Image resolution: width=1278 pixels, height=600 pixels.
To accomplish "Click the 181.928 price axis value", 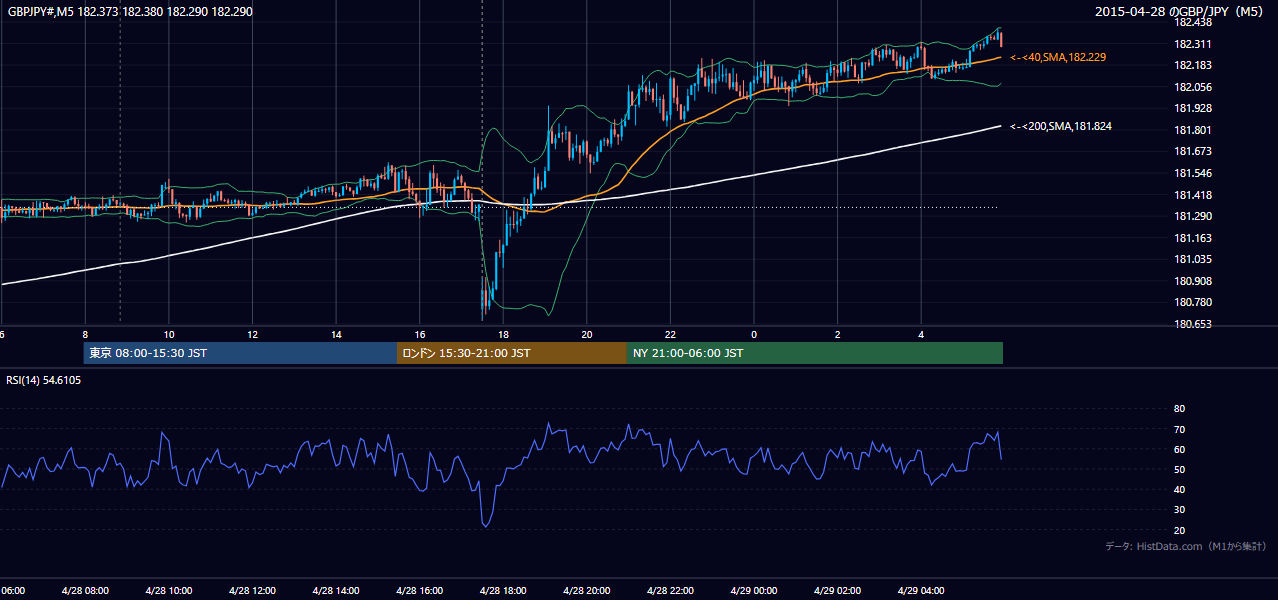I will [1192, 108].
